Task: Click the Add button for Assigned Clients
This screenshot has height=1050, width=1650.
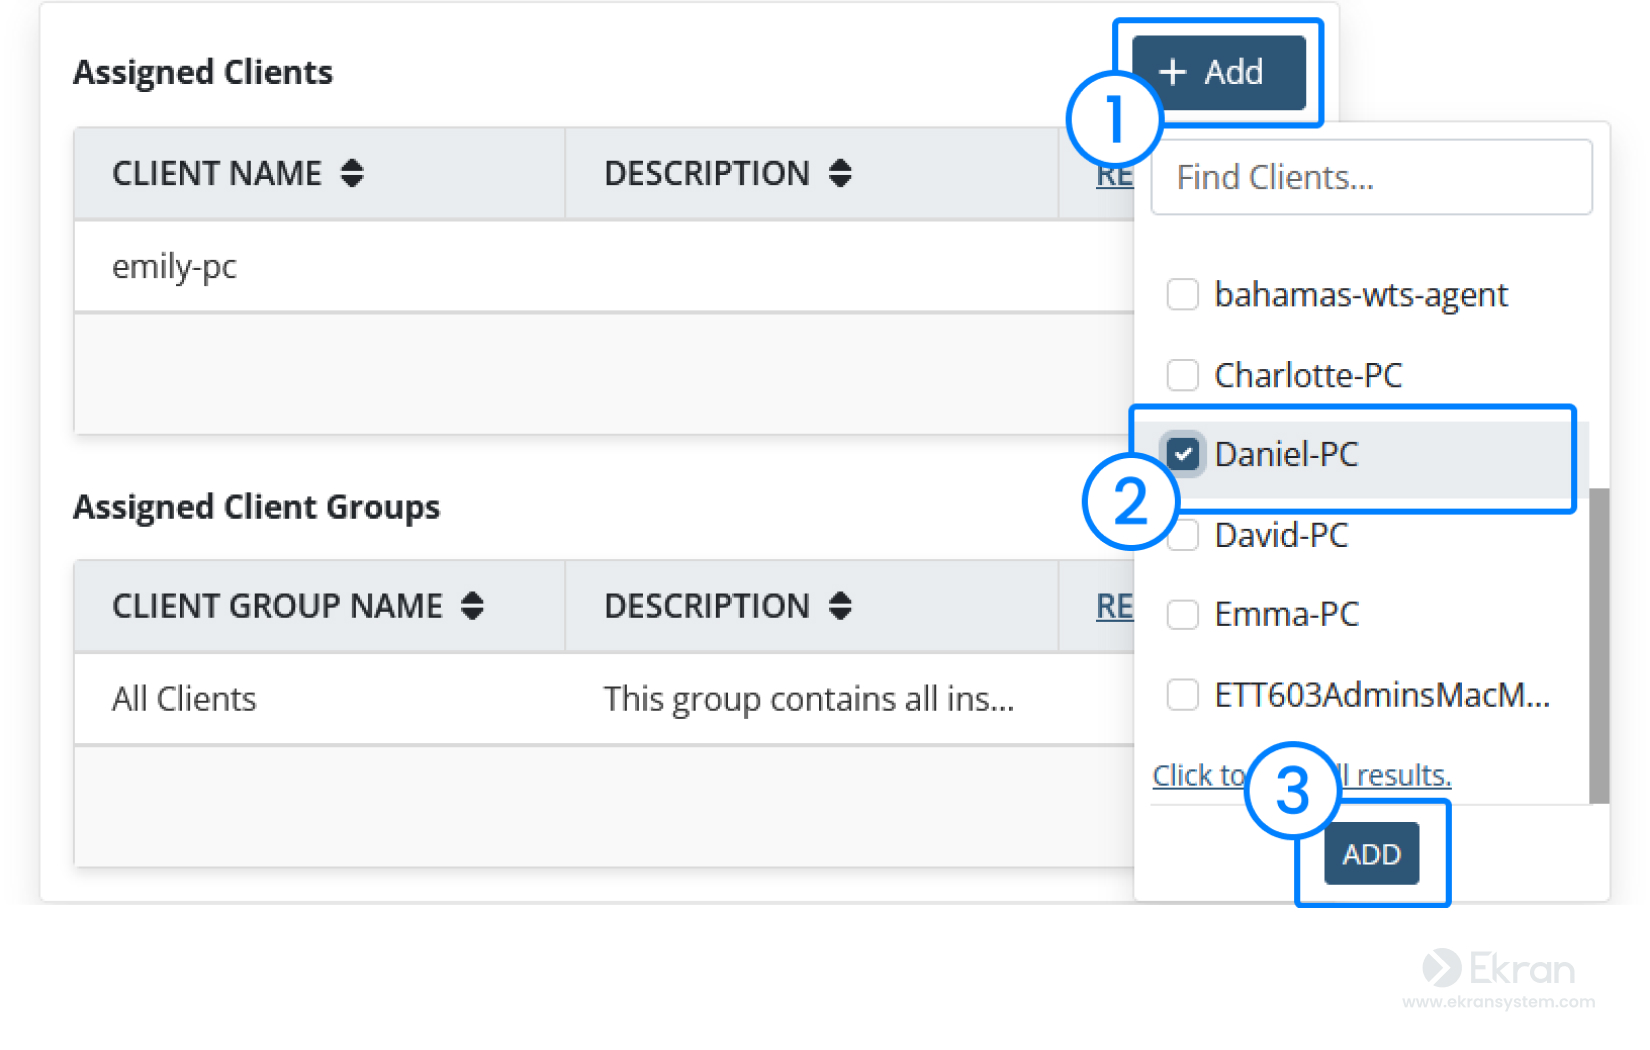Action: (x=1218, y=72)
